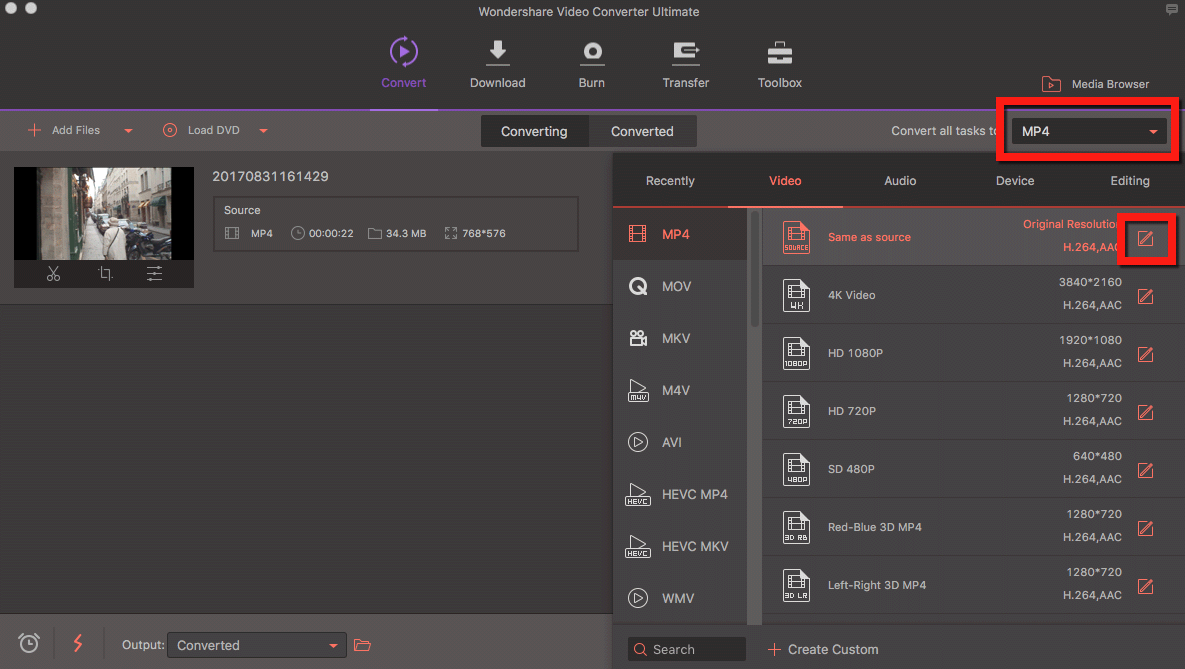
Task: Open the Device tab
Action: coord(1015,181)
